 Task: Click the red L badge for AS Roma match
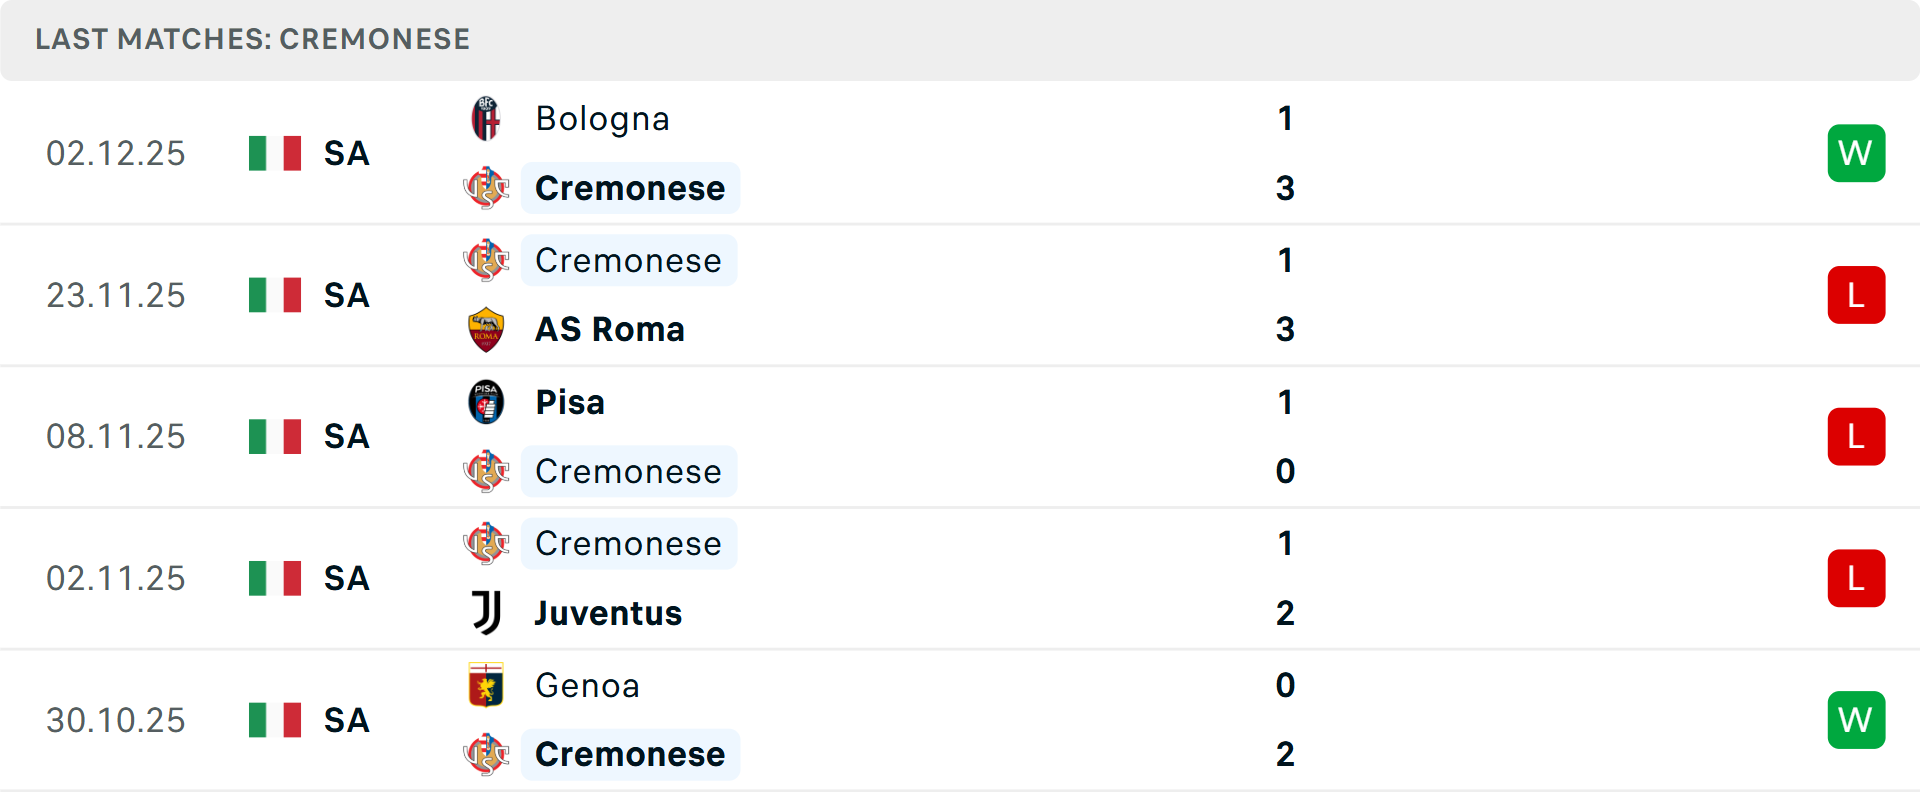coord(1856,295)
